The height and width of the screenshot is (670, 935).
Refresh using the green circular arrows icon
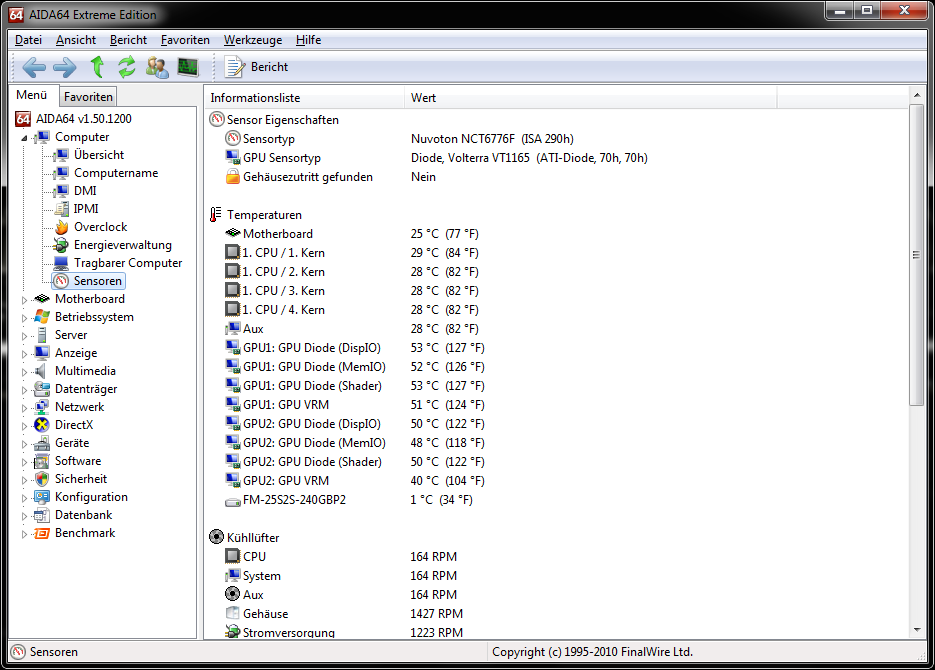coord(126,67)
